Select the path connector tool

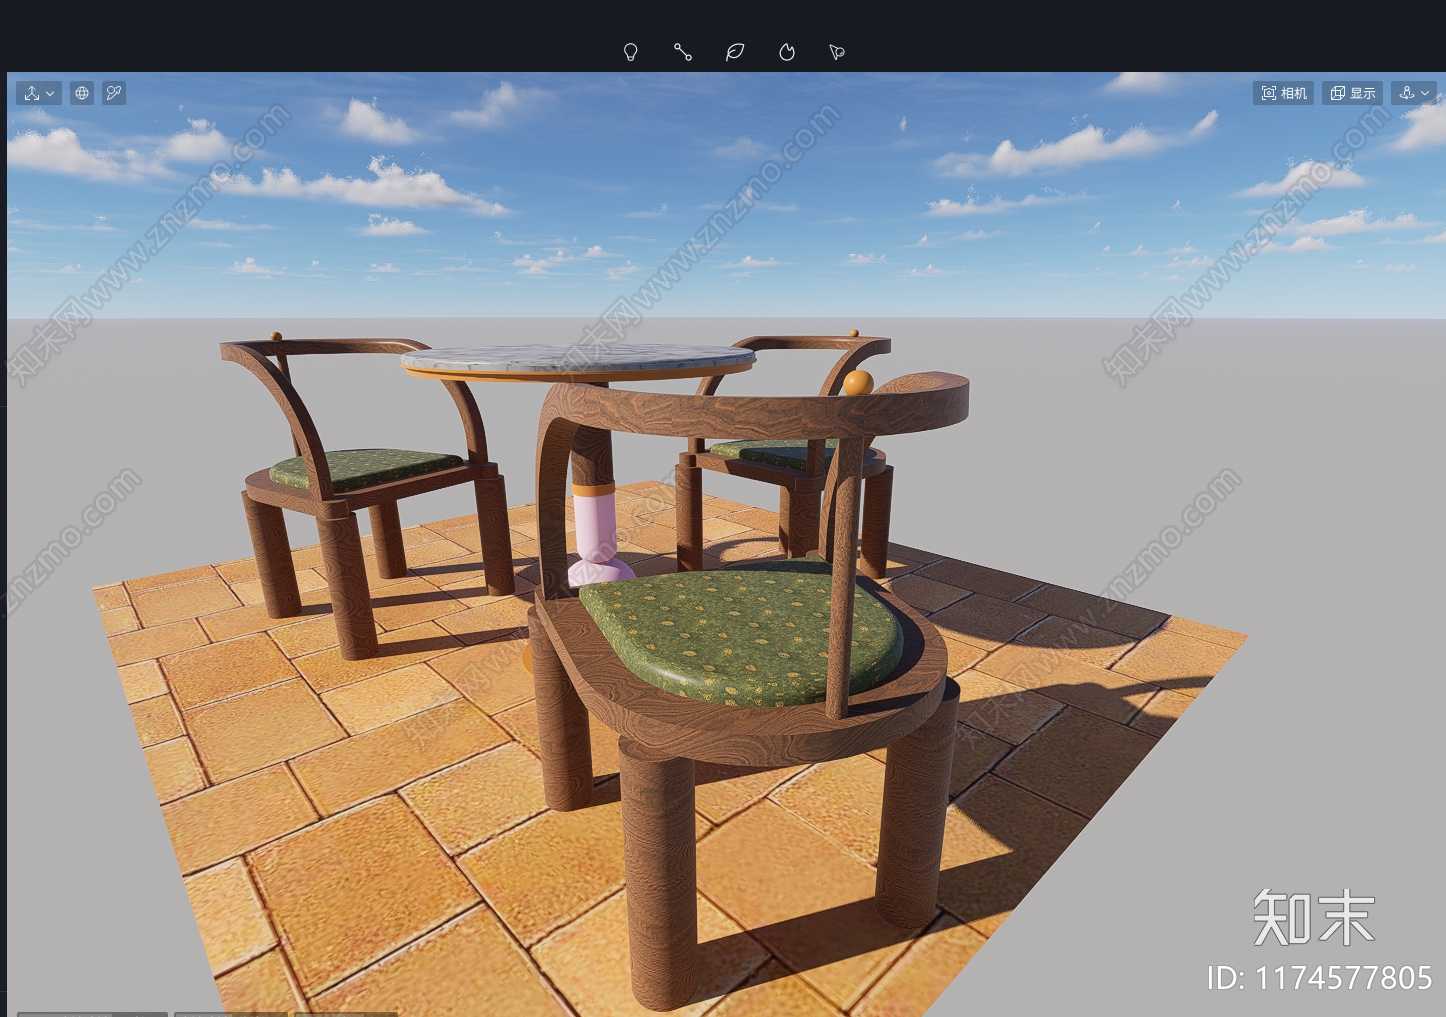click(x=683, y=52)
